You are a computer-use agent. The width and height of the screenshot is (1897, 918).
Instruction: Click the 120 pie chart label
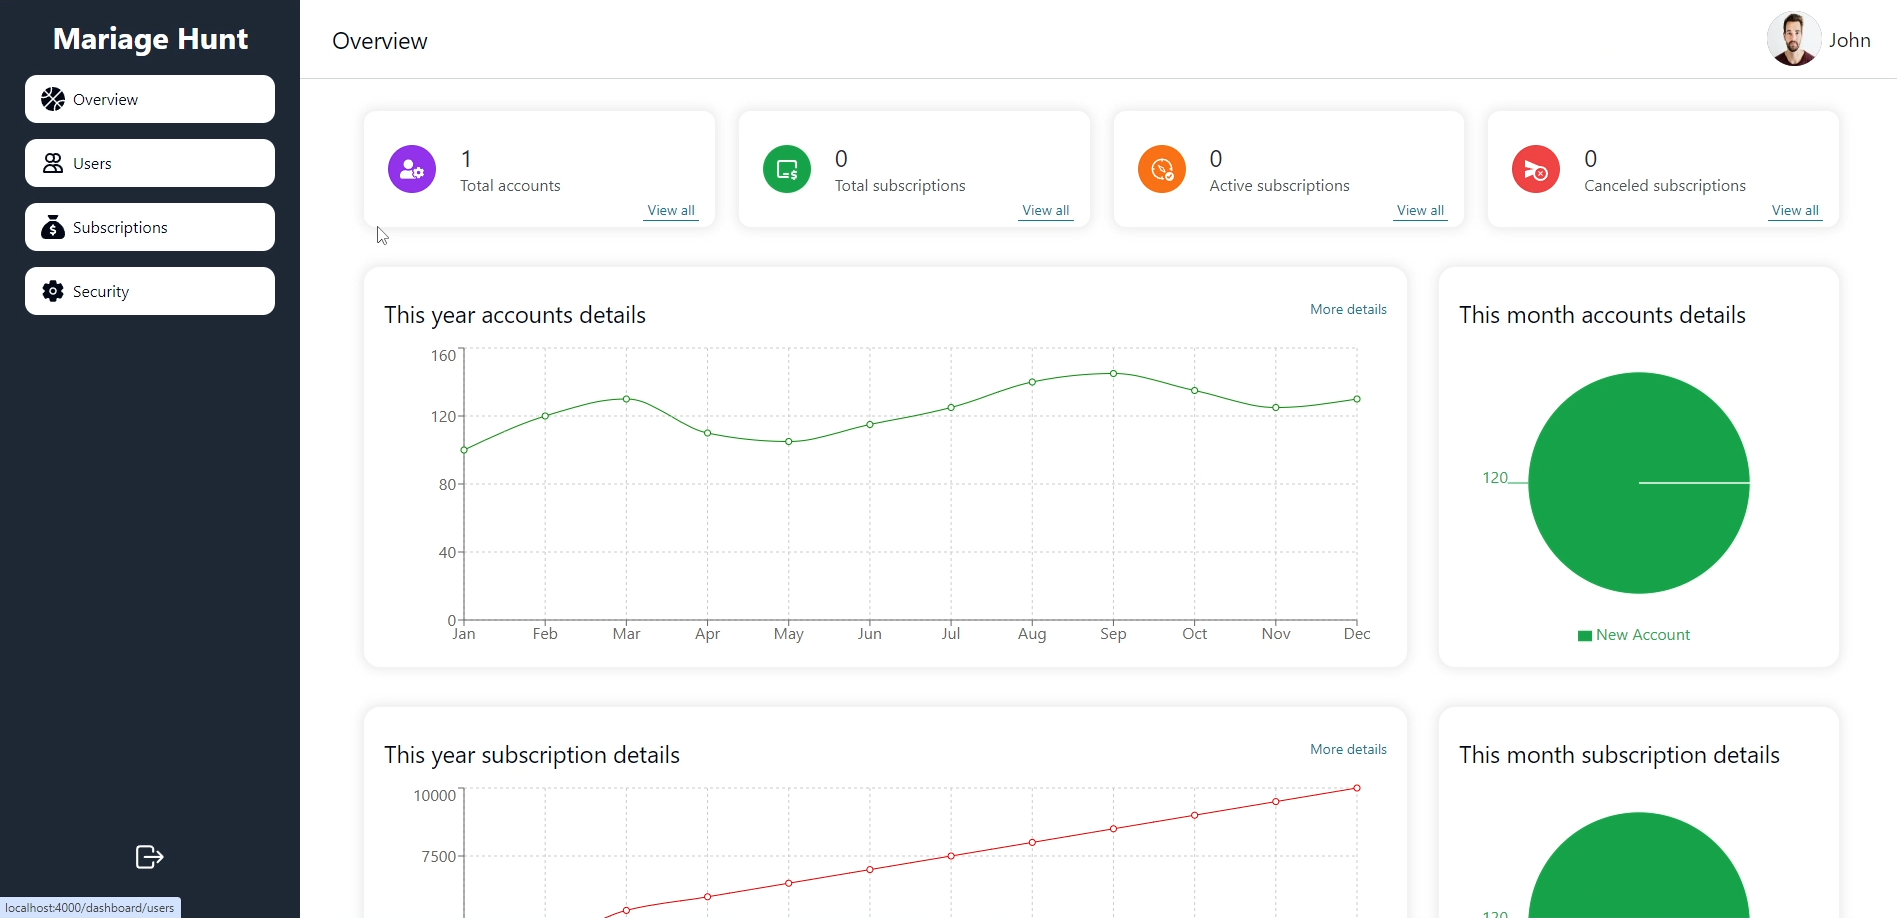coord(1495,478)
